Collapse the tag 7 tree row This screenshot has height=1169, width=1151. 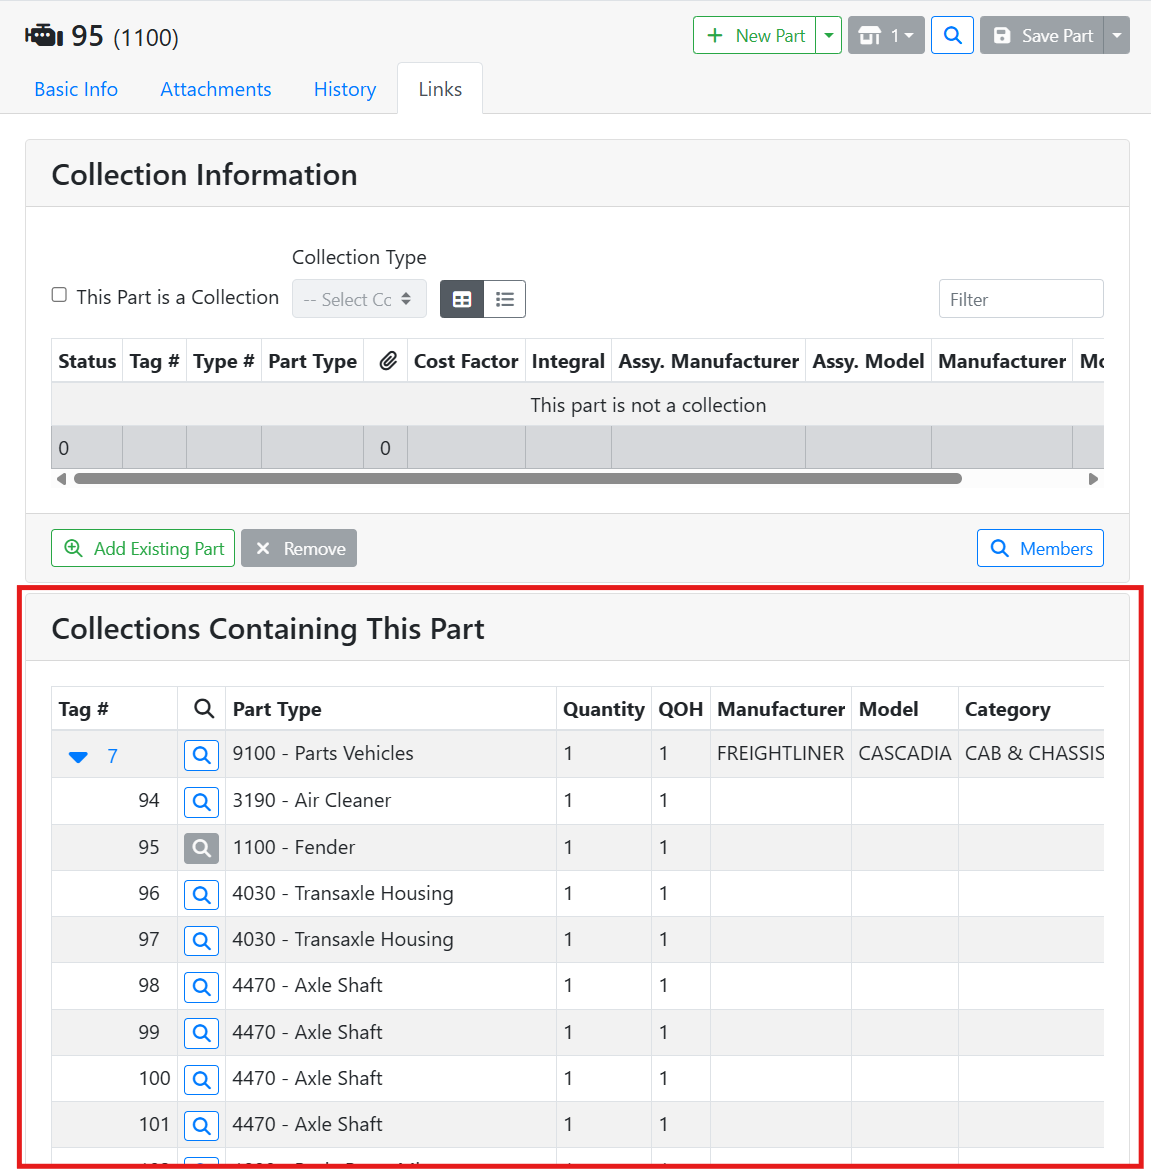pos(78,756)
